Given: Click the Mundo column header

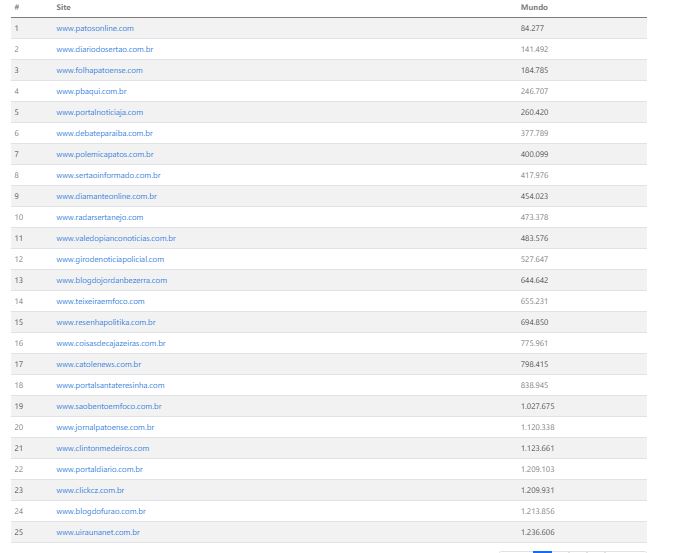Looking at the screenshot, I should 534,7.
